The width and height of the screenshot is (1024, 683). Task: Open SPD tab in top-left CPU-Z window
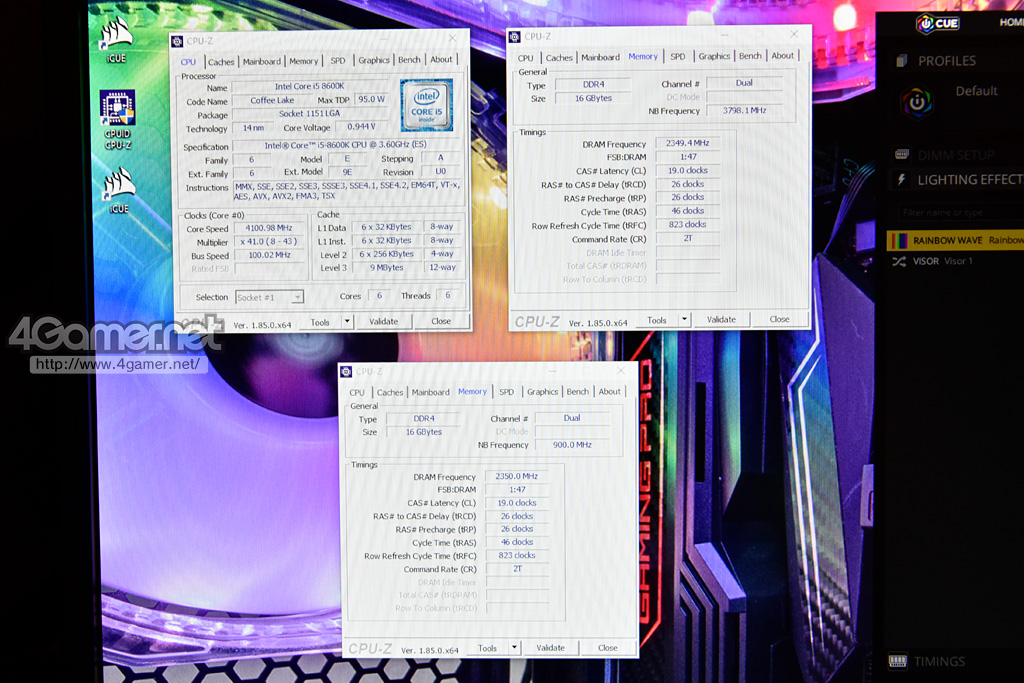pos(338,60)
